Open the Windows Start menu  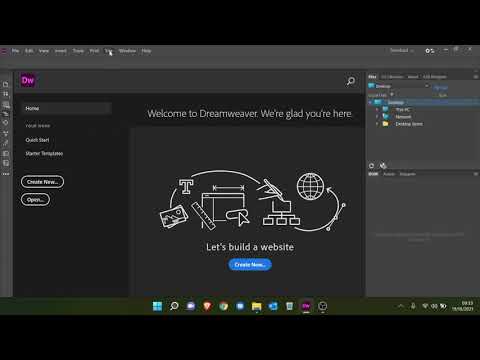point(157,306)
